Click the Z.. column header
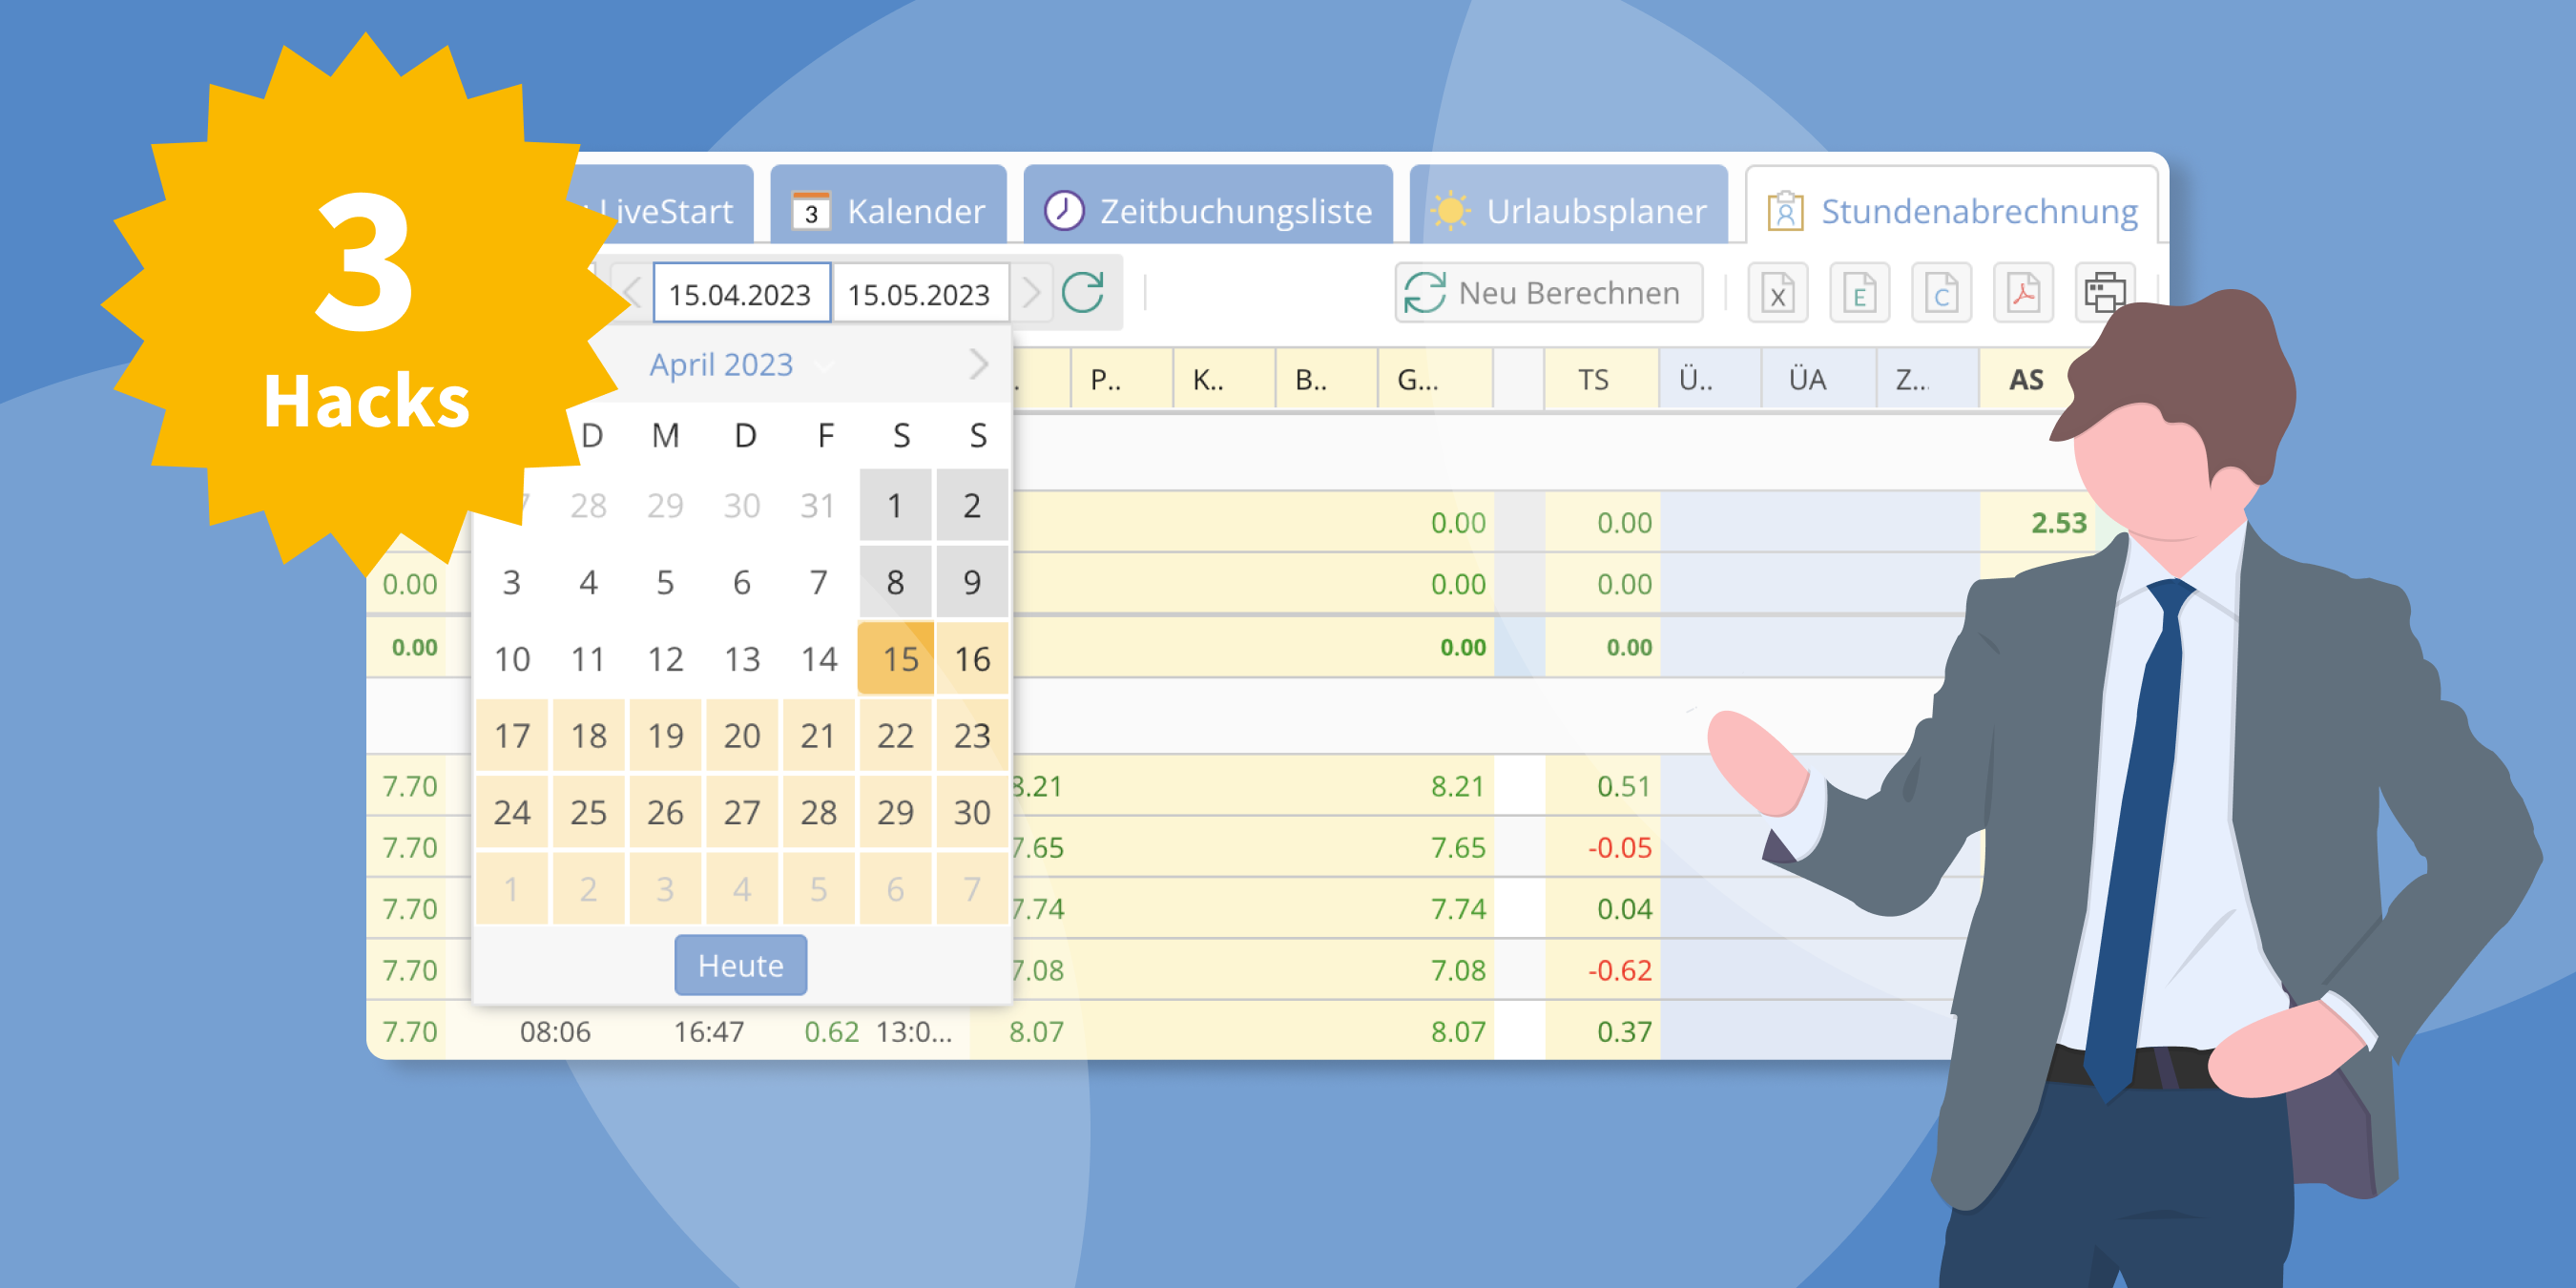The height and width of the screenshot is (1288, 2576). [1926, 379]
